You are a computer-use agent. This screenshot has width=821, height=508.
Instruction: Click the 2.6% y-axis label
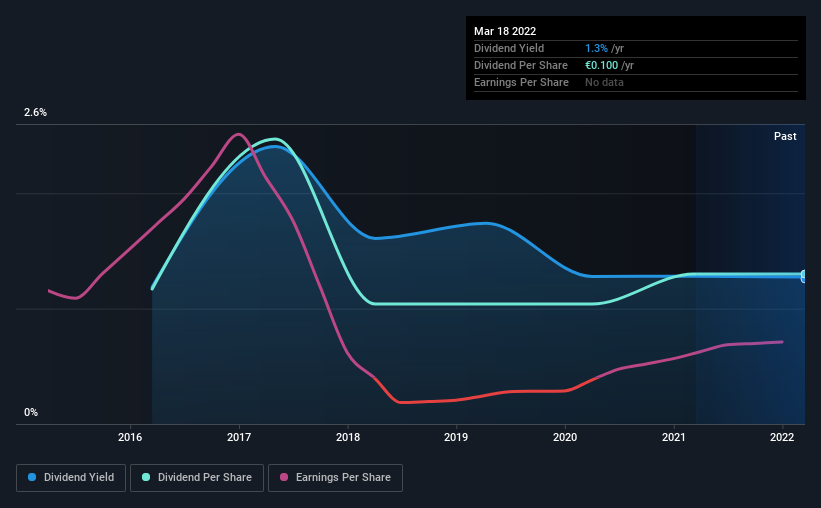click(35, 113)
